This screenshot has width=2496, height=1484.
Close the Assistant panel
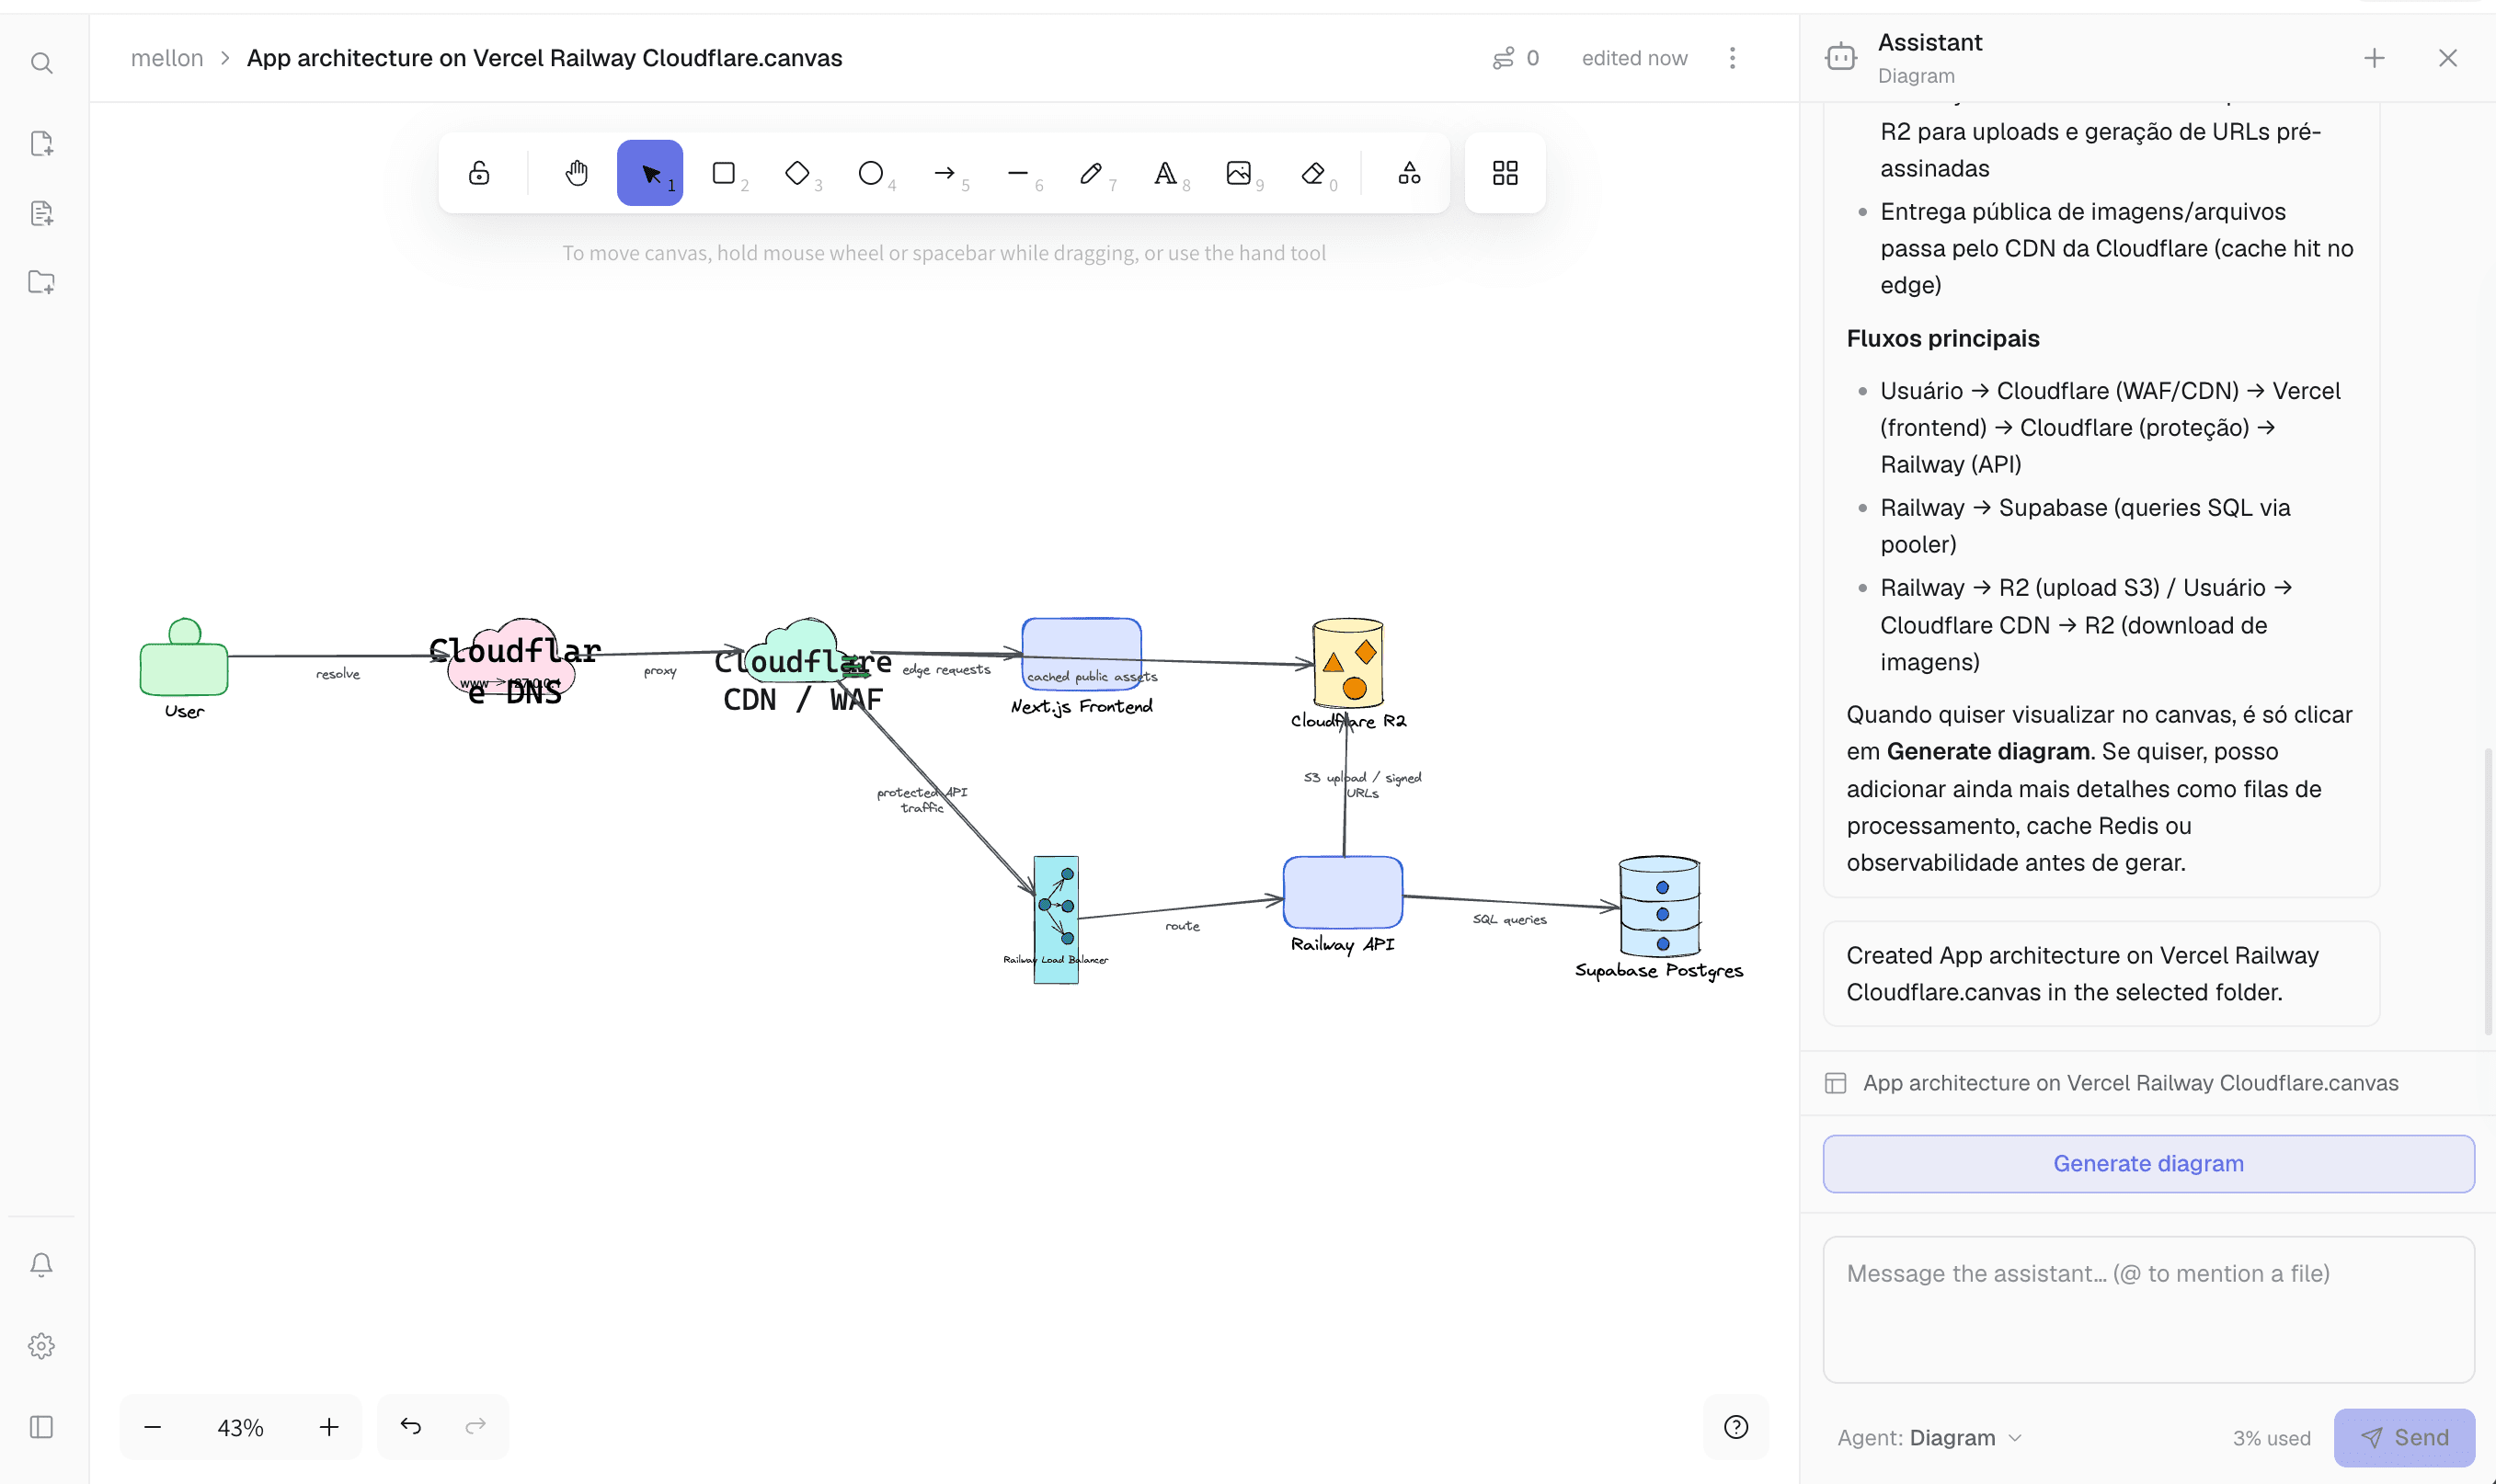pos(2448,58)
